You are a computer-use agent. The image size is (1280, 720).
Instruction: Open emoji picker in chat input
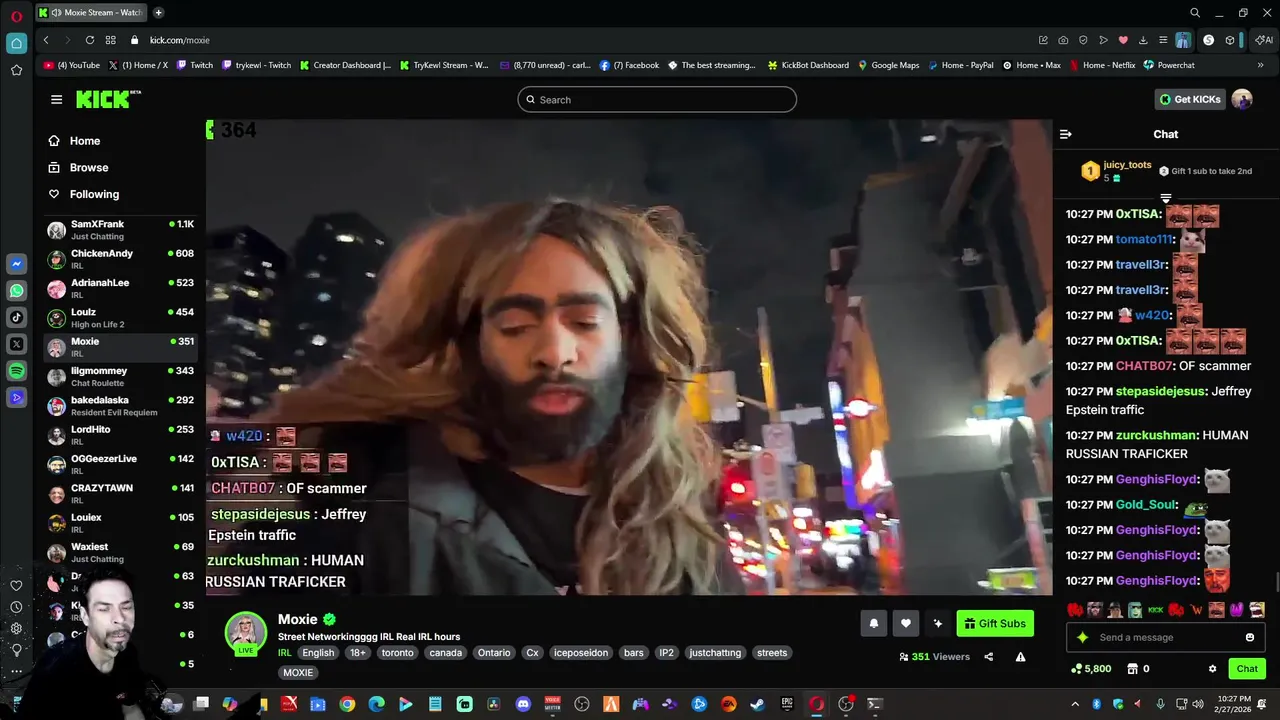coord(1249,637)
